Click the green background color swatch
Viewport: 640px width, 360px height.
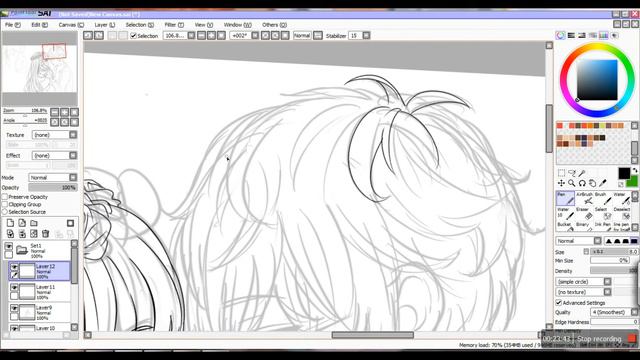(x=633, y=181)
